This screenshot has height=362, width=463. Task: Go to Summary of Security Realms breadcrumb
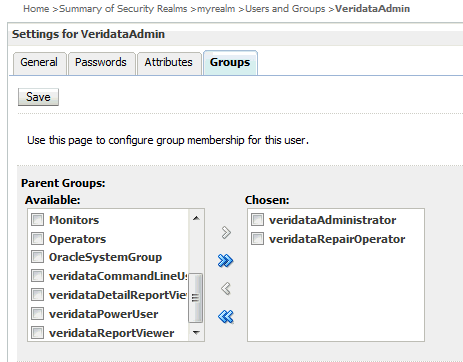click(123, 9)
